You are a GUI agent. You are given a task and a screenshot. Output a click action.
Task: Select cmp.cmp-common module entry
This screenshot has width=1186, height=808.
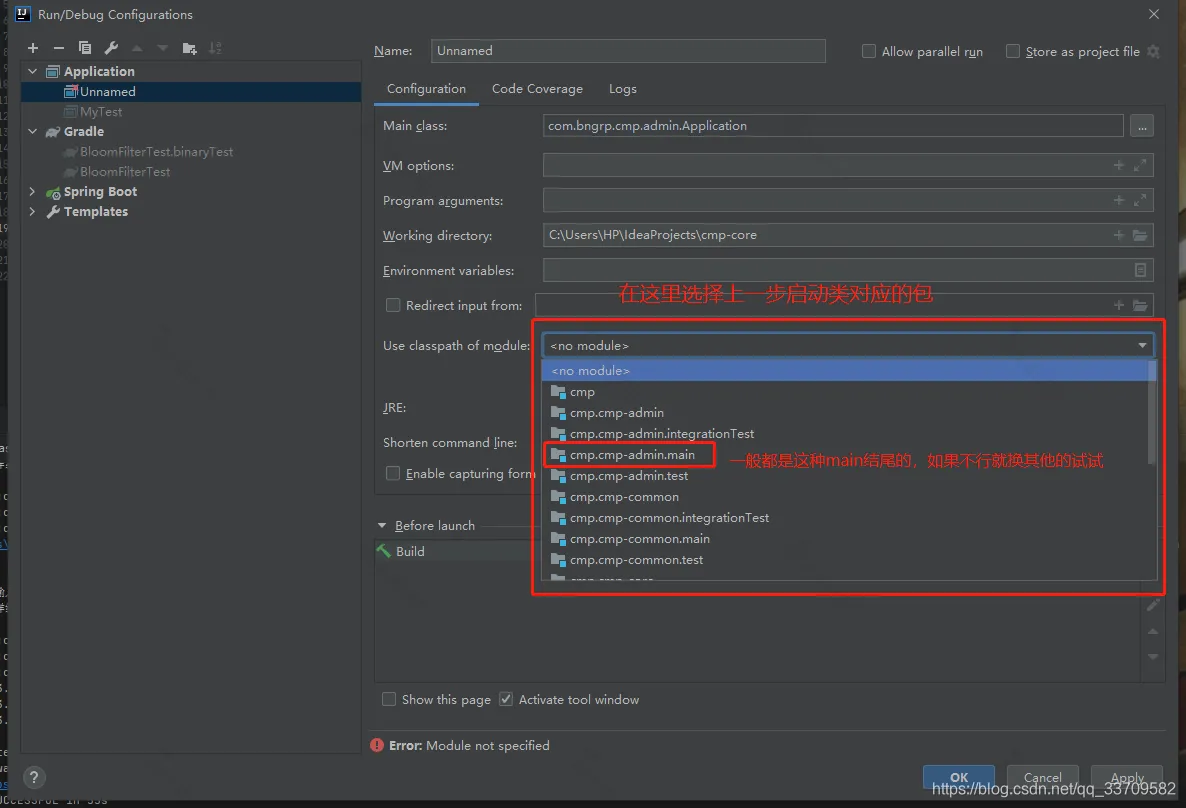tap(845, 497)
